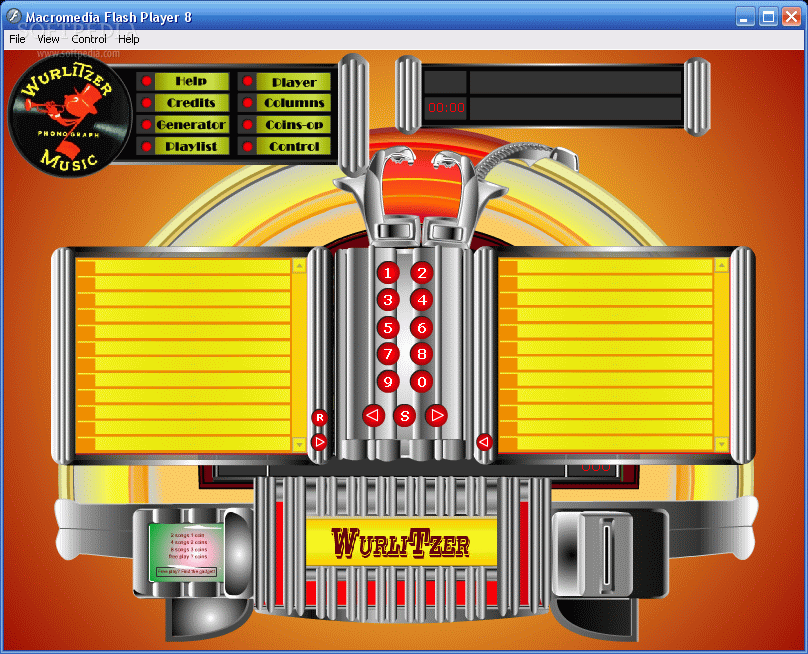808x654 pixels.
Task: Click the number 6 selection button
Action: tap(422, 327)
